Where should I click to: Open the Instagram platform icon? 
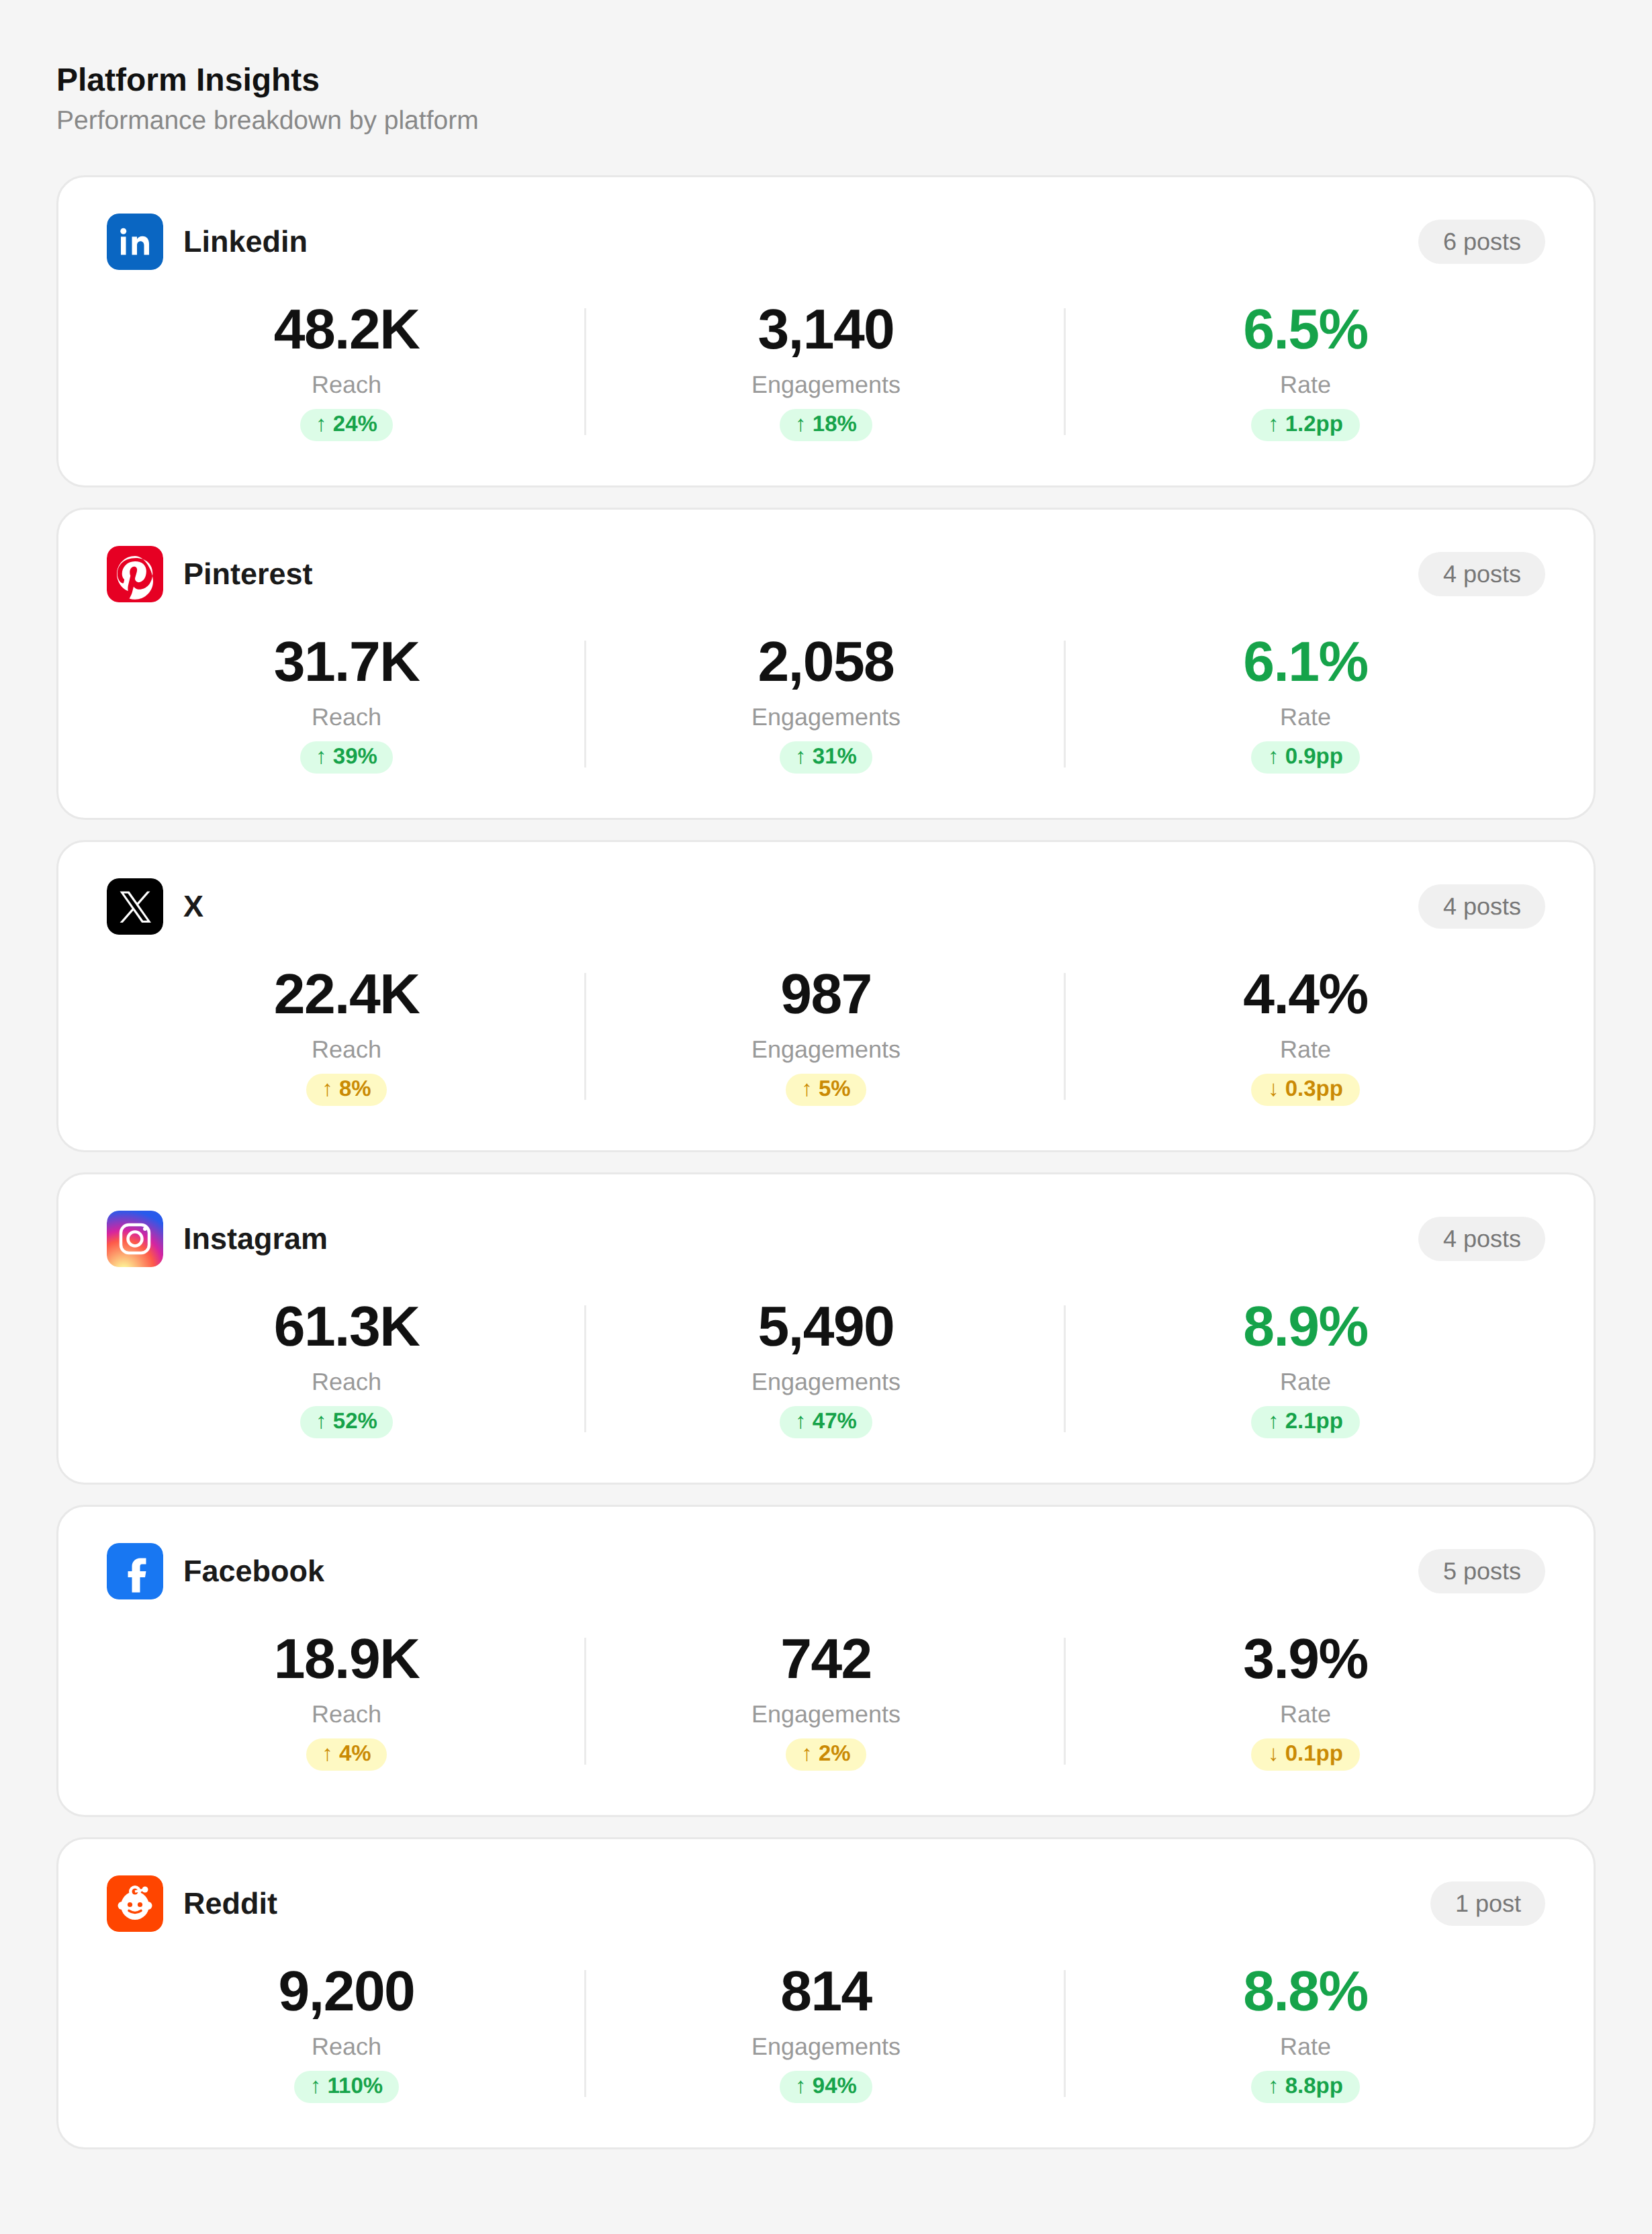pyautogui.click(x=134, y=1238)
